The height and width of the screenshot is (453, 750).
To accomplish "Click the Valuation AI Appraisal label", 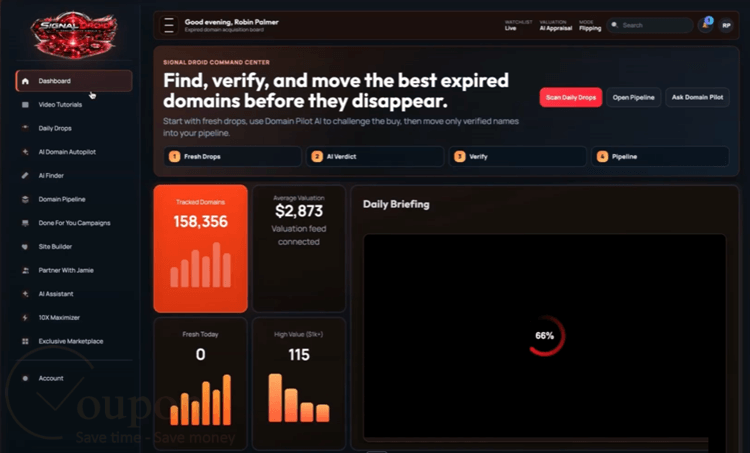I will click(555, 25).
